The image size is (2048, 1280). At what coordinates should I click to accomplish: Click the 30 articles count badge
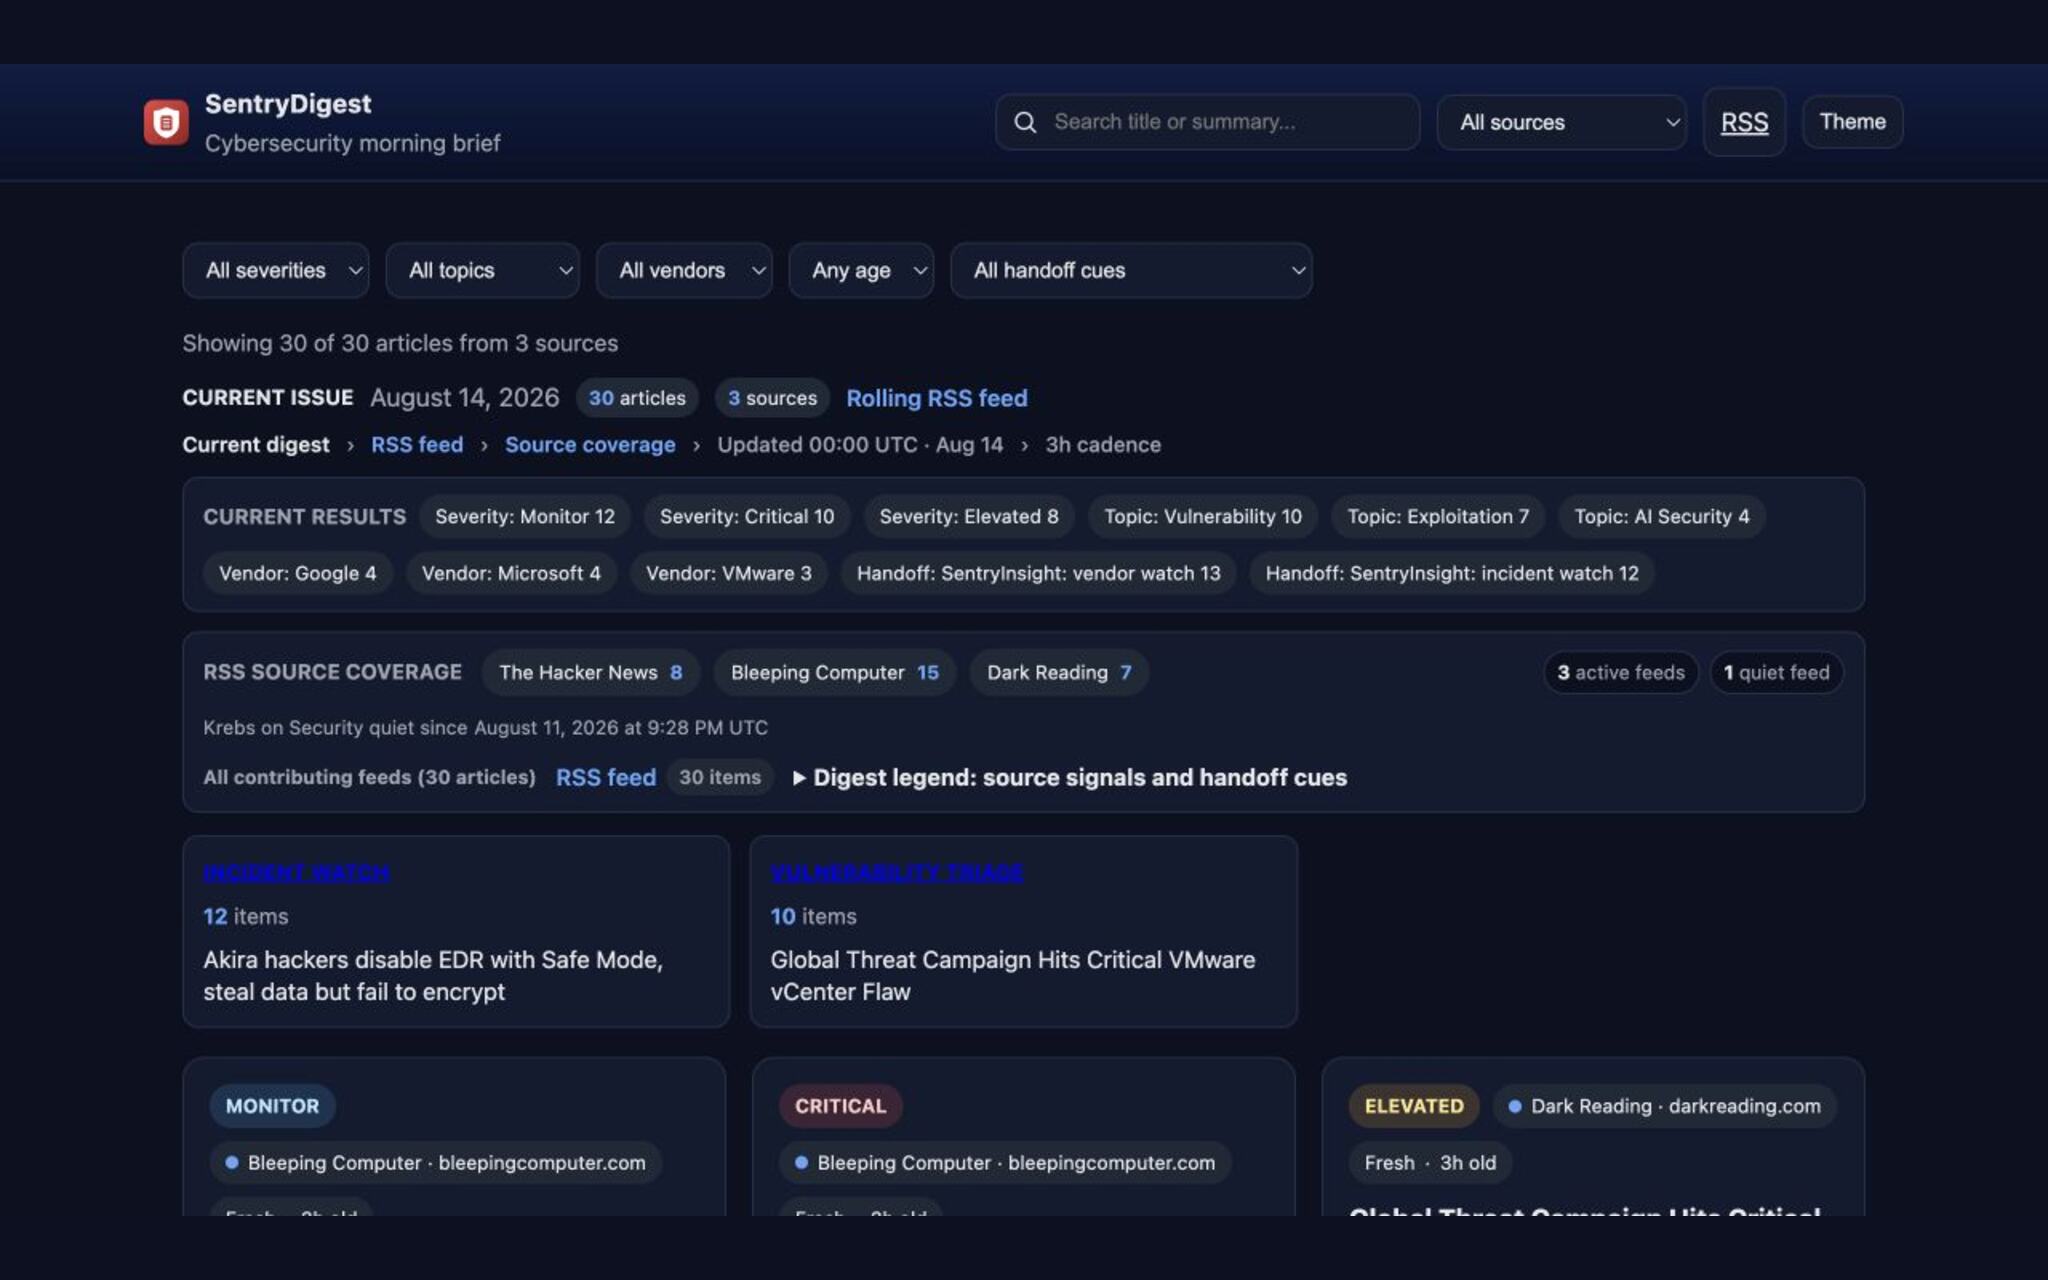[x=637, y=398]
